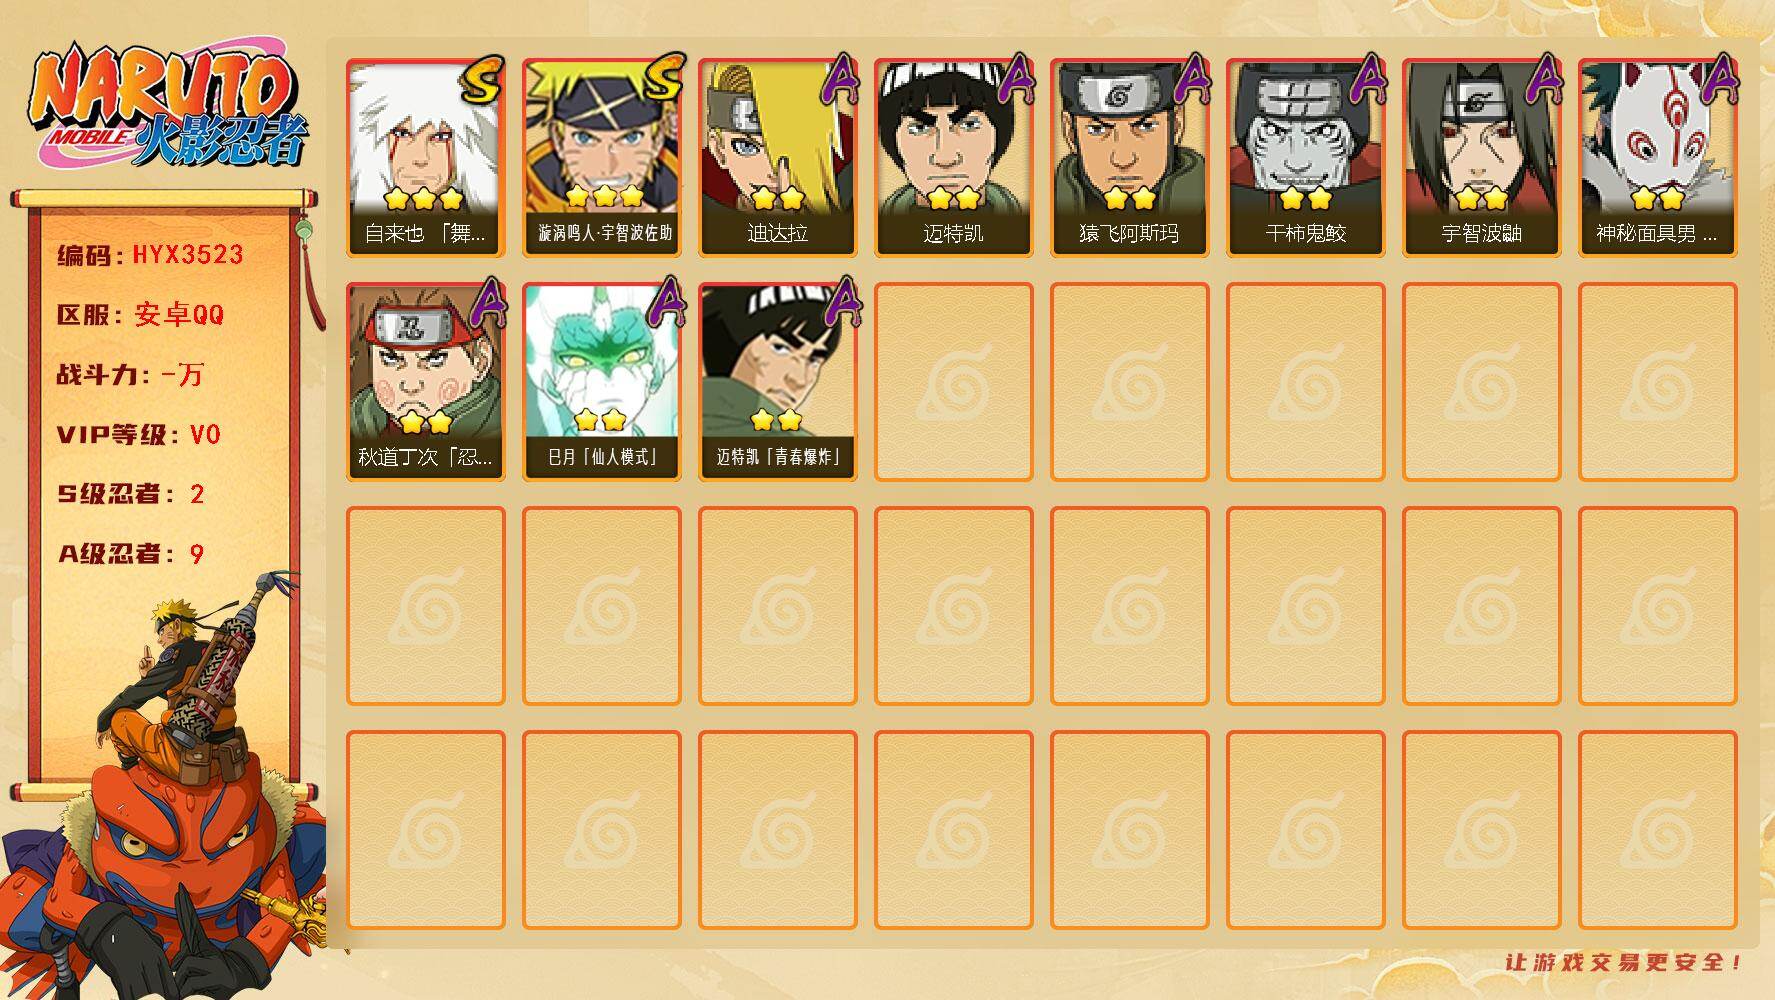The width and height of the screenshot is (1775, 1000).
Task: Click the 让游戏交易更安全 slogan text
Action: 1623,962
